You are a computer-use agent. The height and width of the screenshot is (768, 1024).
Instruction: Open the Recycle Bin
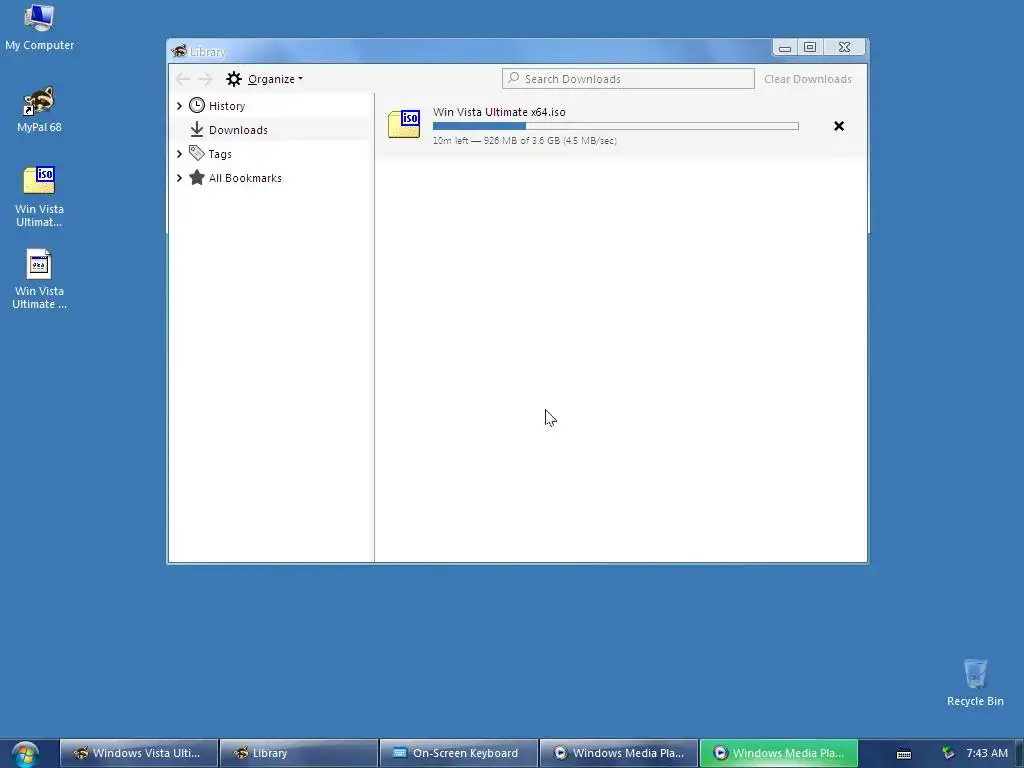[975, 682]
